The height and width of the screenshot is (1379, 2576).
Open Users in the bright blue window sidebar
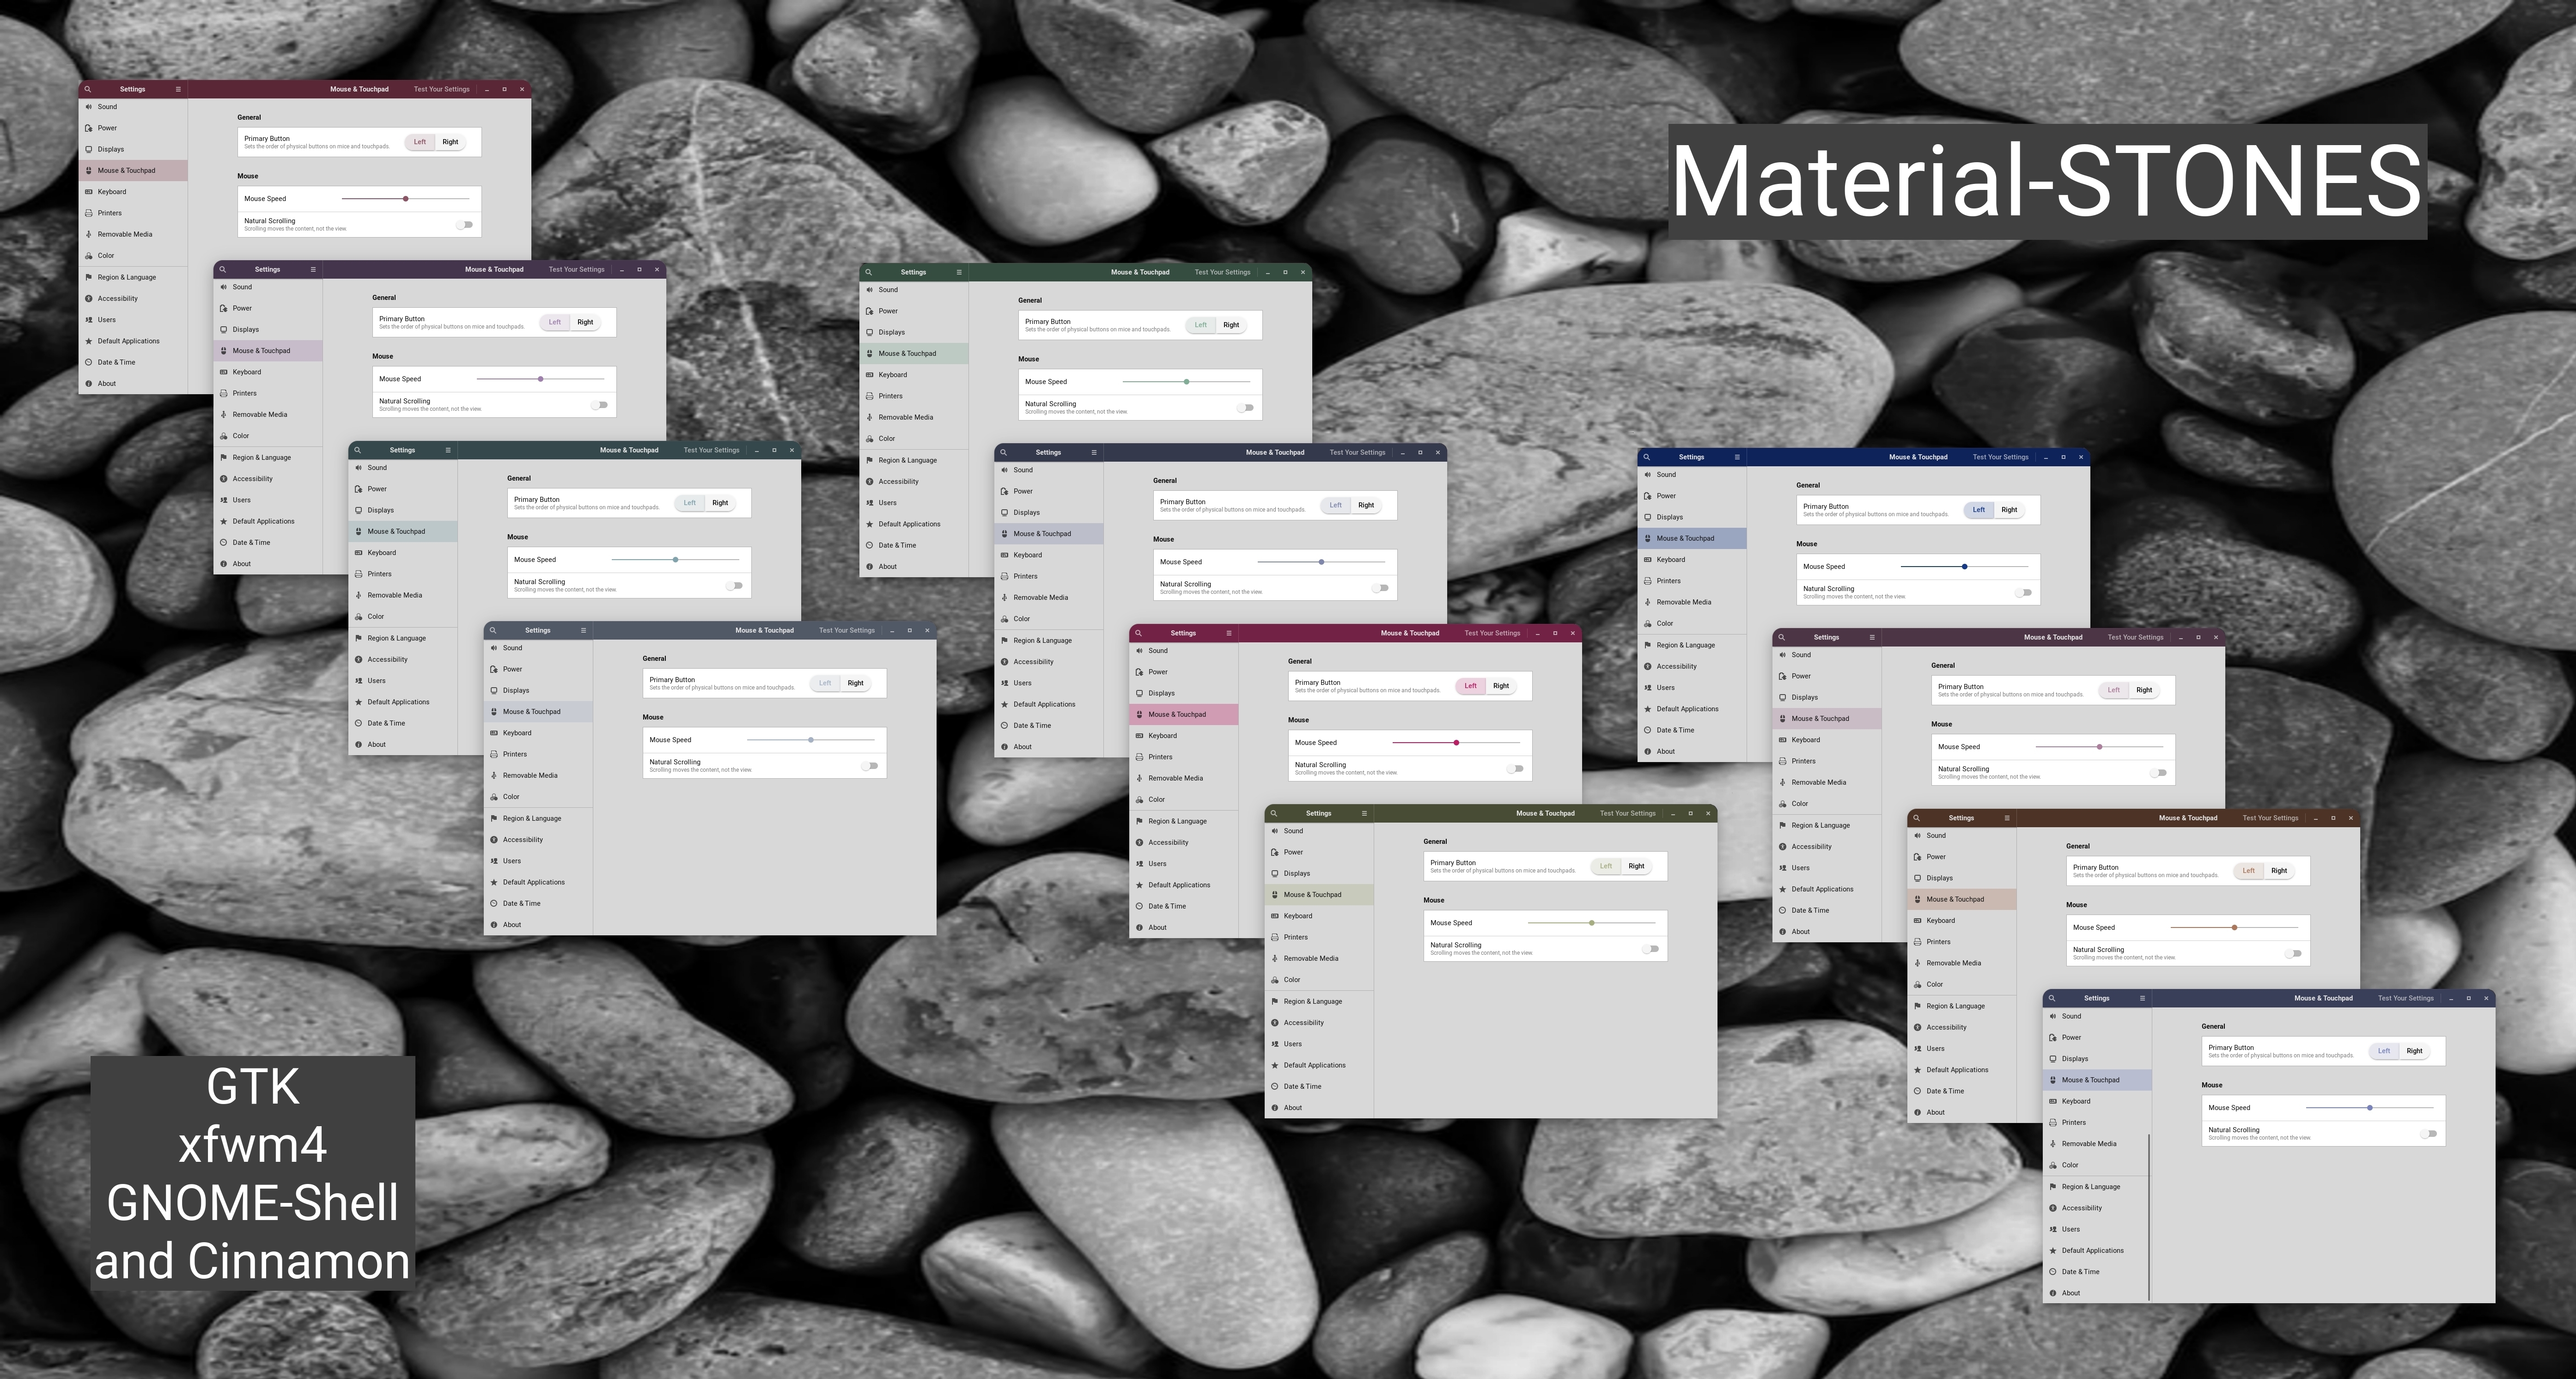pos(1692,688)
